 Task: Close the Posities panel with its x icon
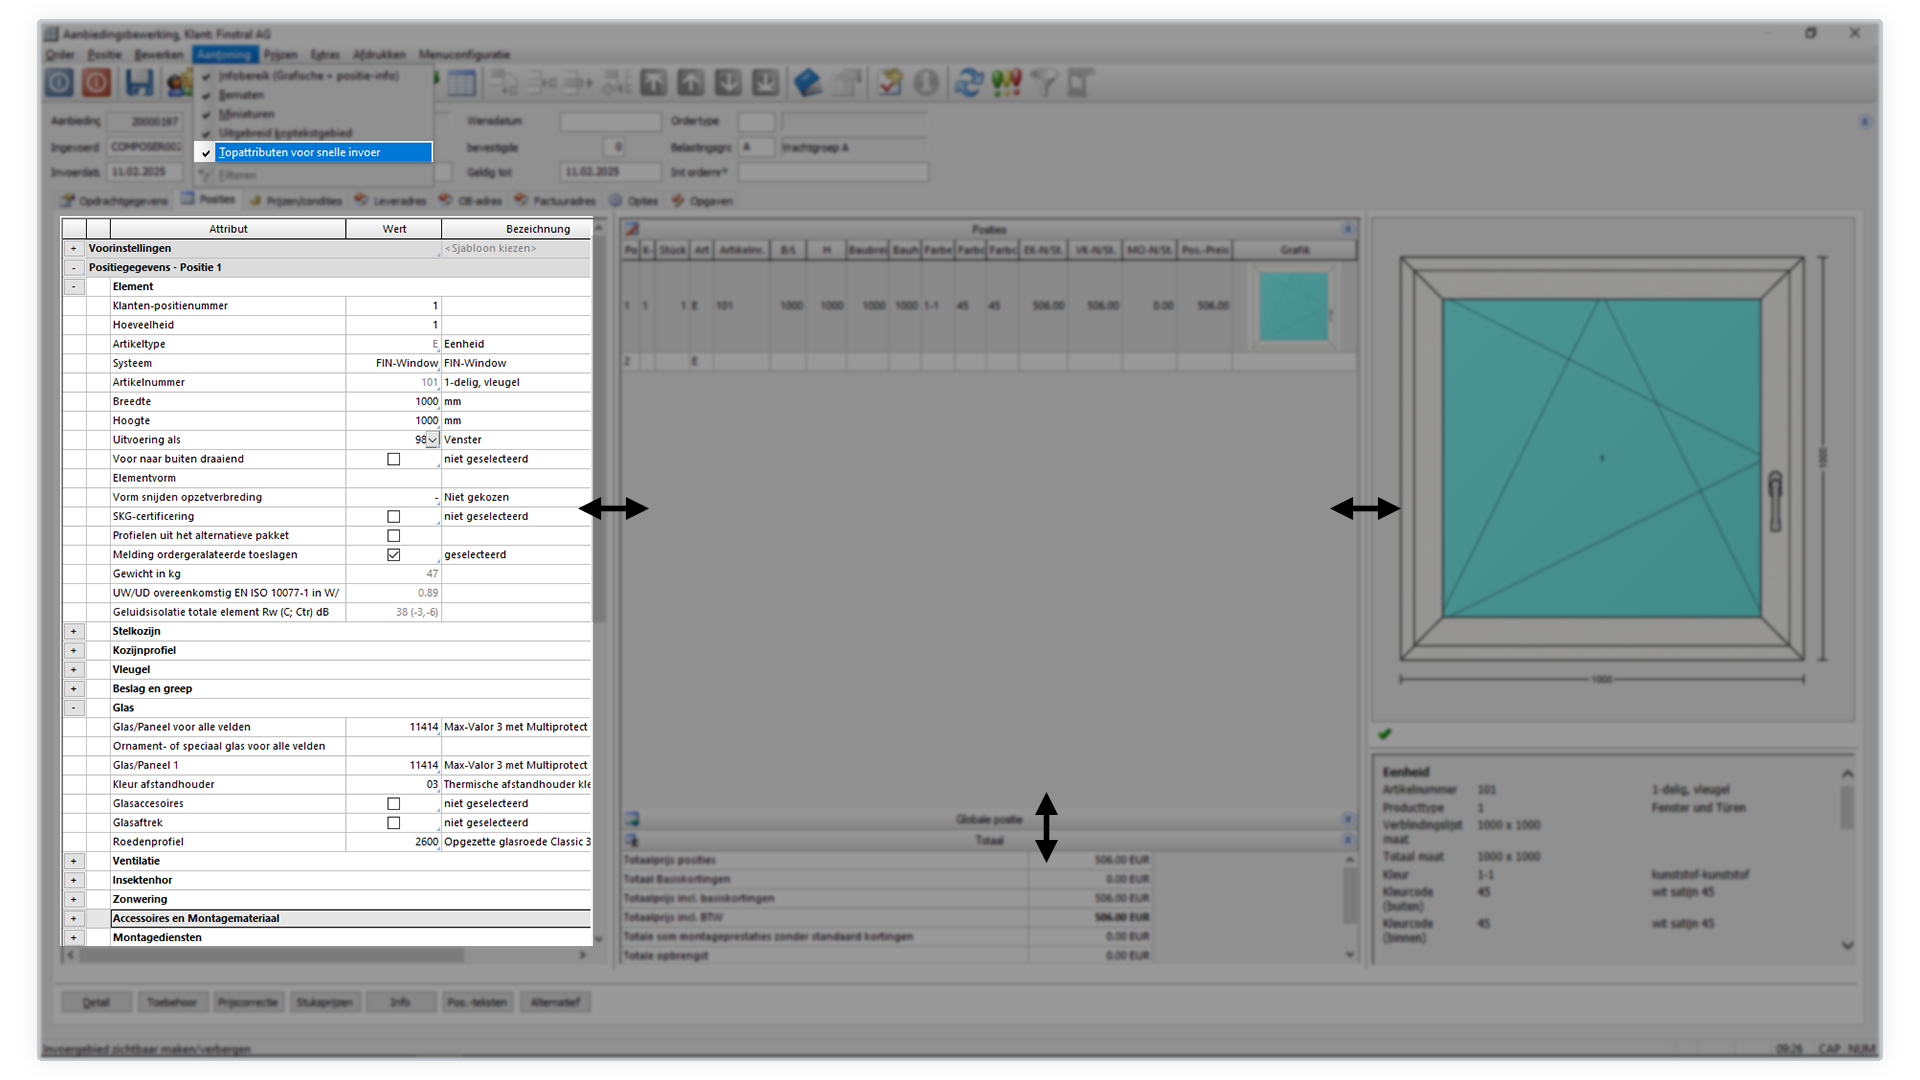click(x=1348, y=229)
